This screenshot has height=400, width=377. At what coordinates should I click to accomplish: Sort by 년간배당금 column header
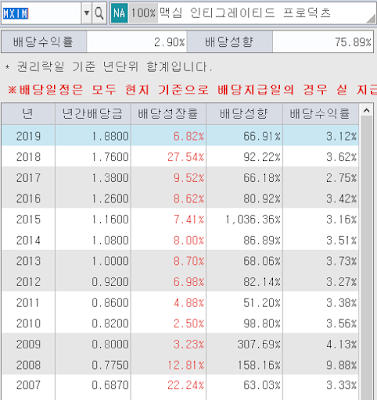click(93, 114)
